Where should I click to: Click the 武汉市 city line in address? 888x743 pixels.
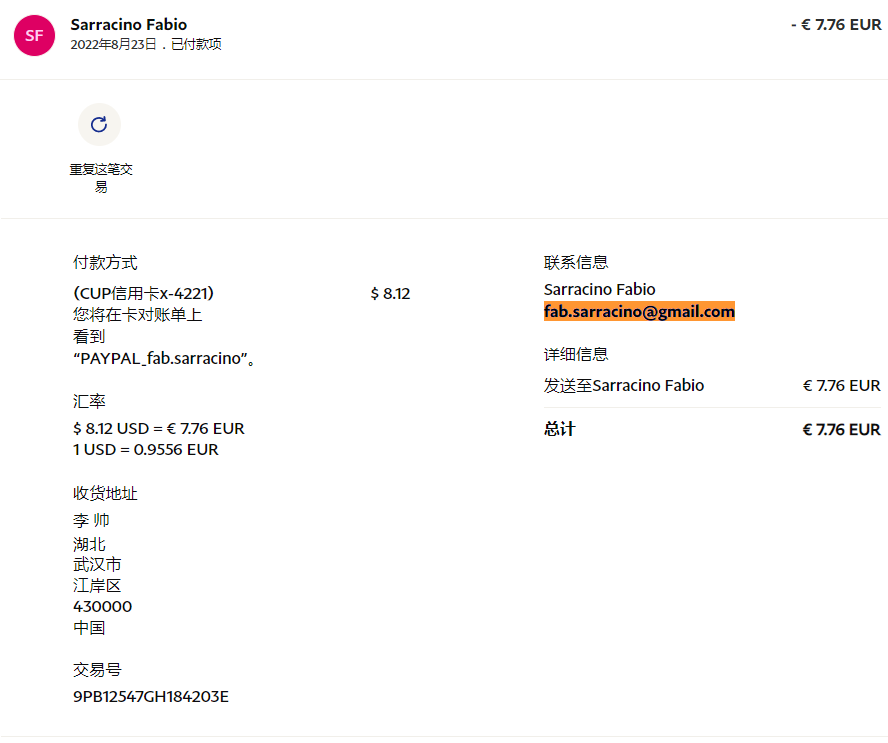point(97,564)
